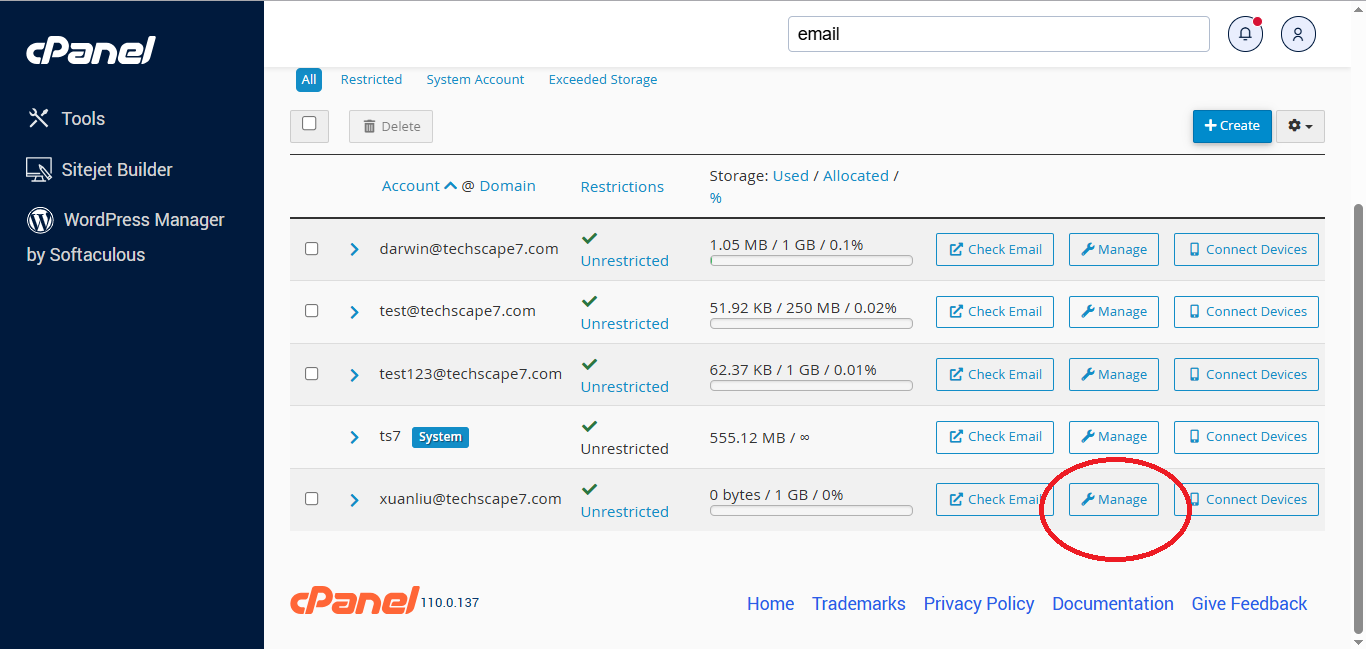
Task: Connect Devices for xuanliu@techscape7.com
Action: tap(1246, 499)
